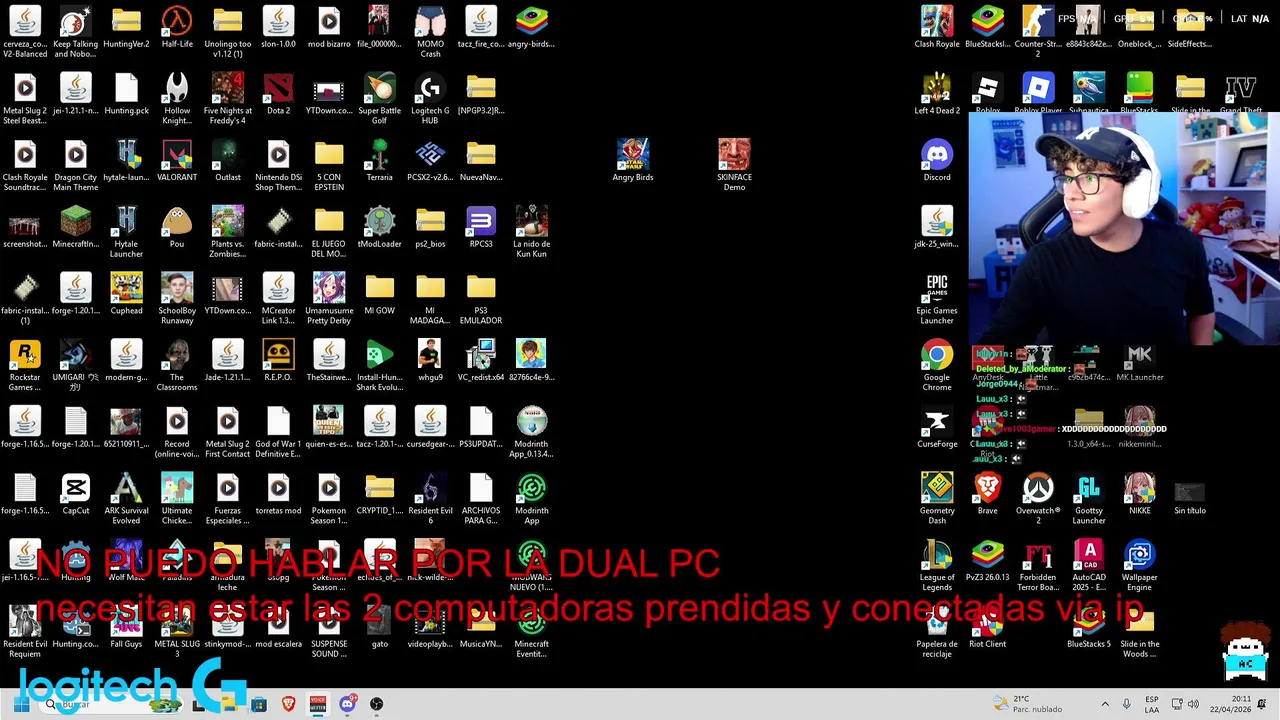The width and height of the screenshot is (1280, 720).
Task: Select the PCSX2 emulator shortcut
Action: pos(430,161)
